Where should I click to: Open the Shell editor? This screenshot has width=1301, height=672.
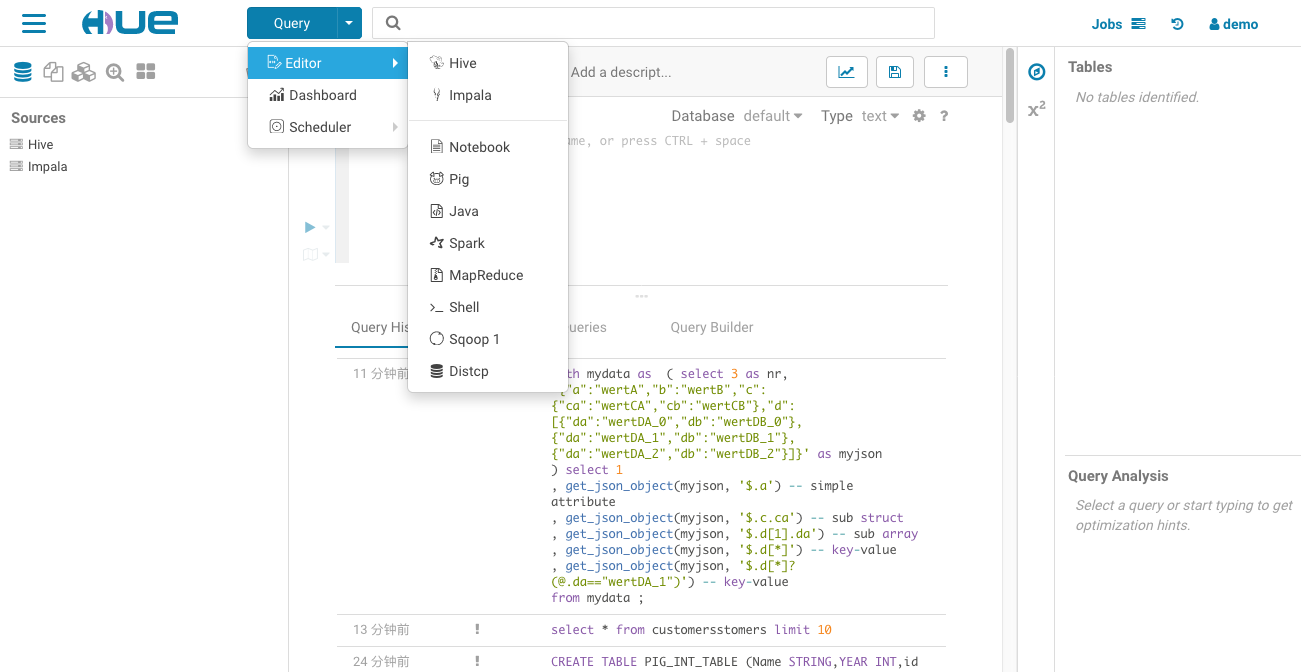point(488,307)
